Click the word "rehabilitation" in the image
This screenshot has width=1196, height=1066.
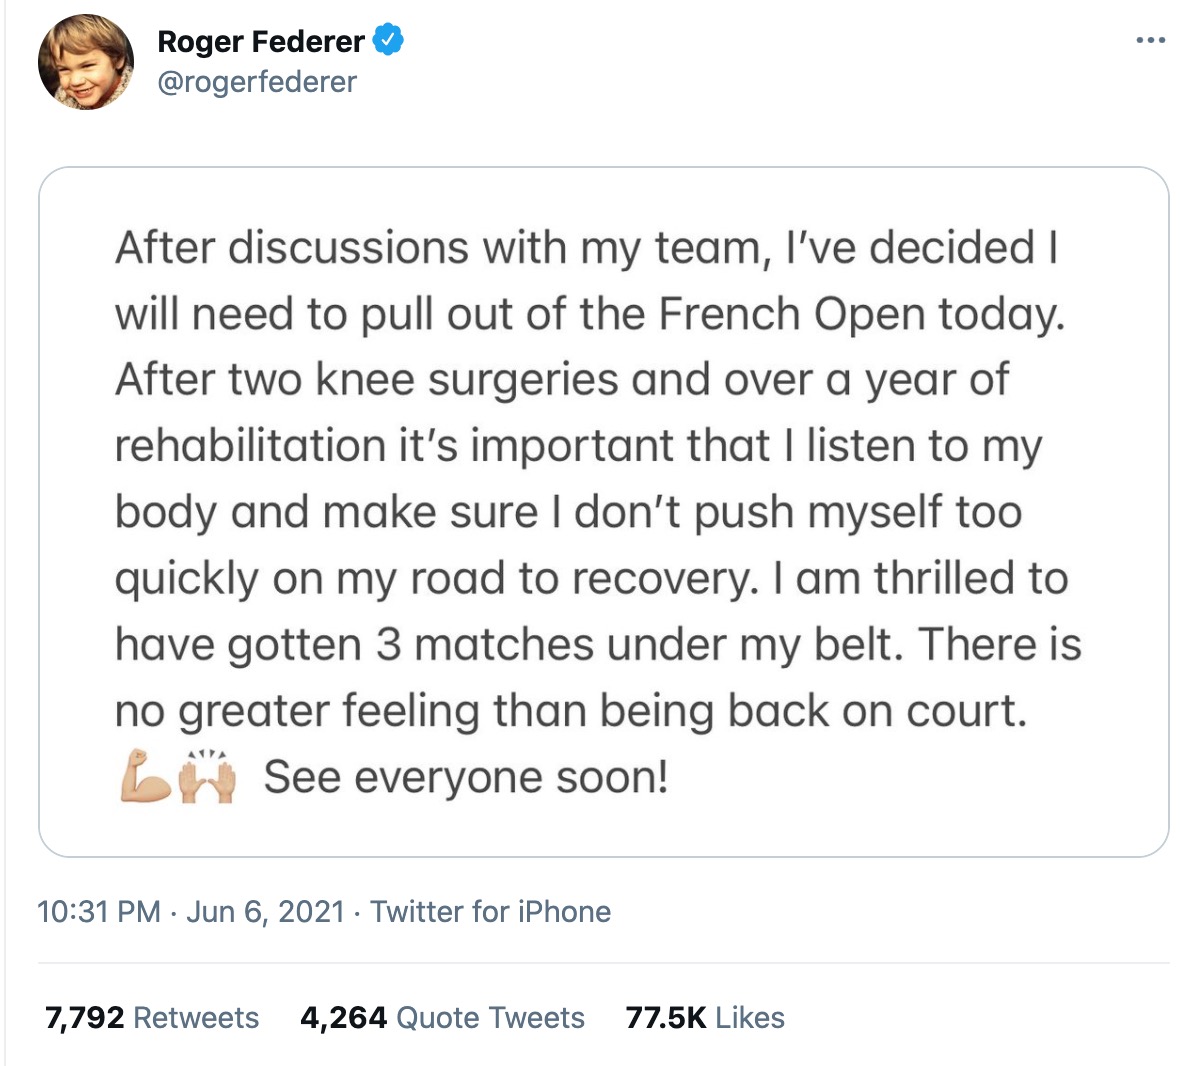250,447
